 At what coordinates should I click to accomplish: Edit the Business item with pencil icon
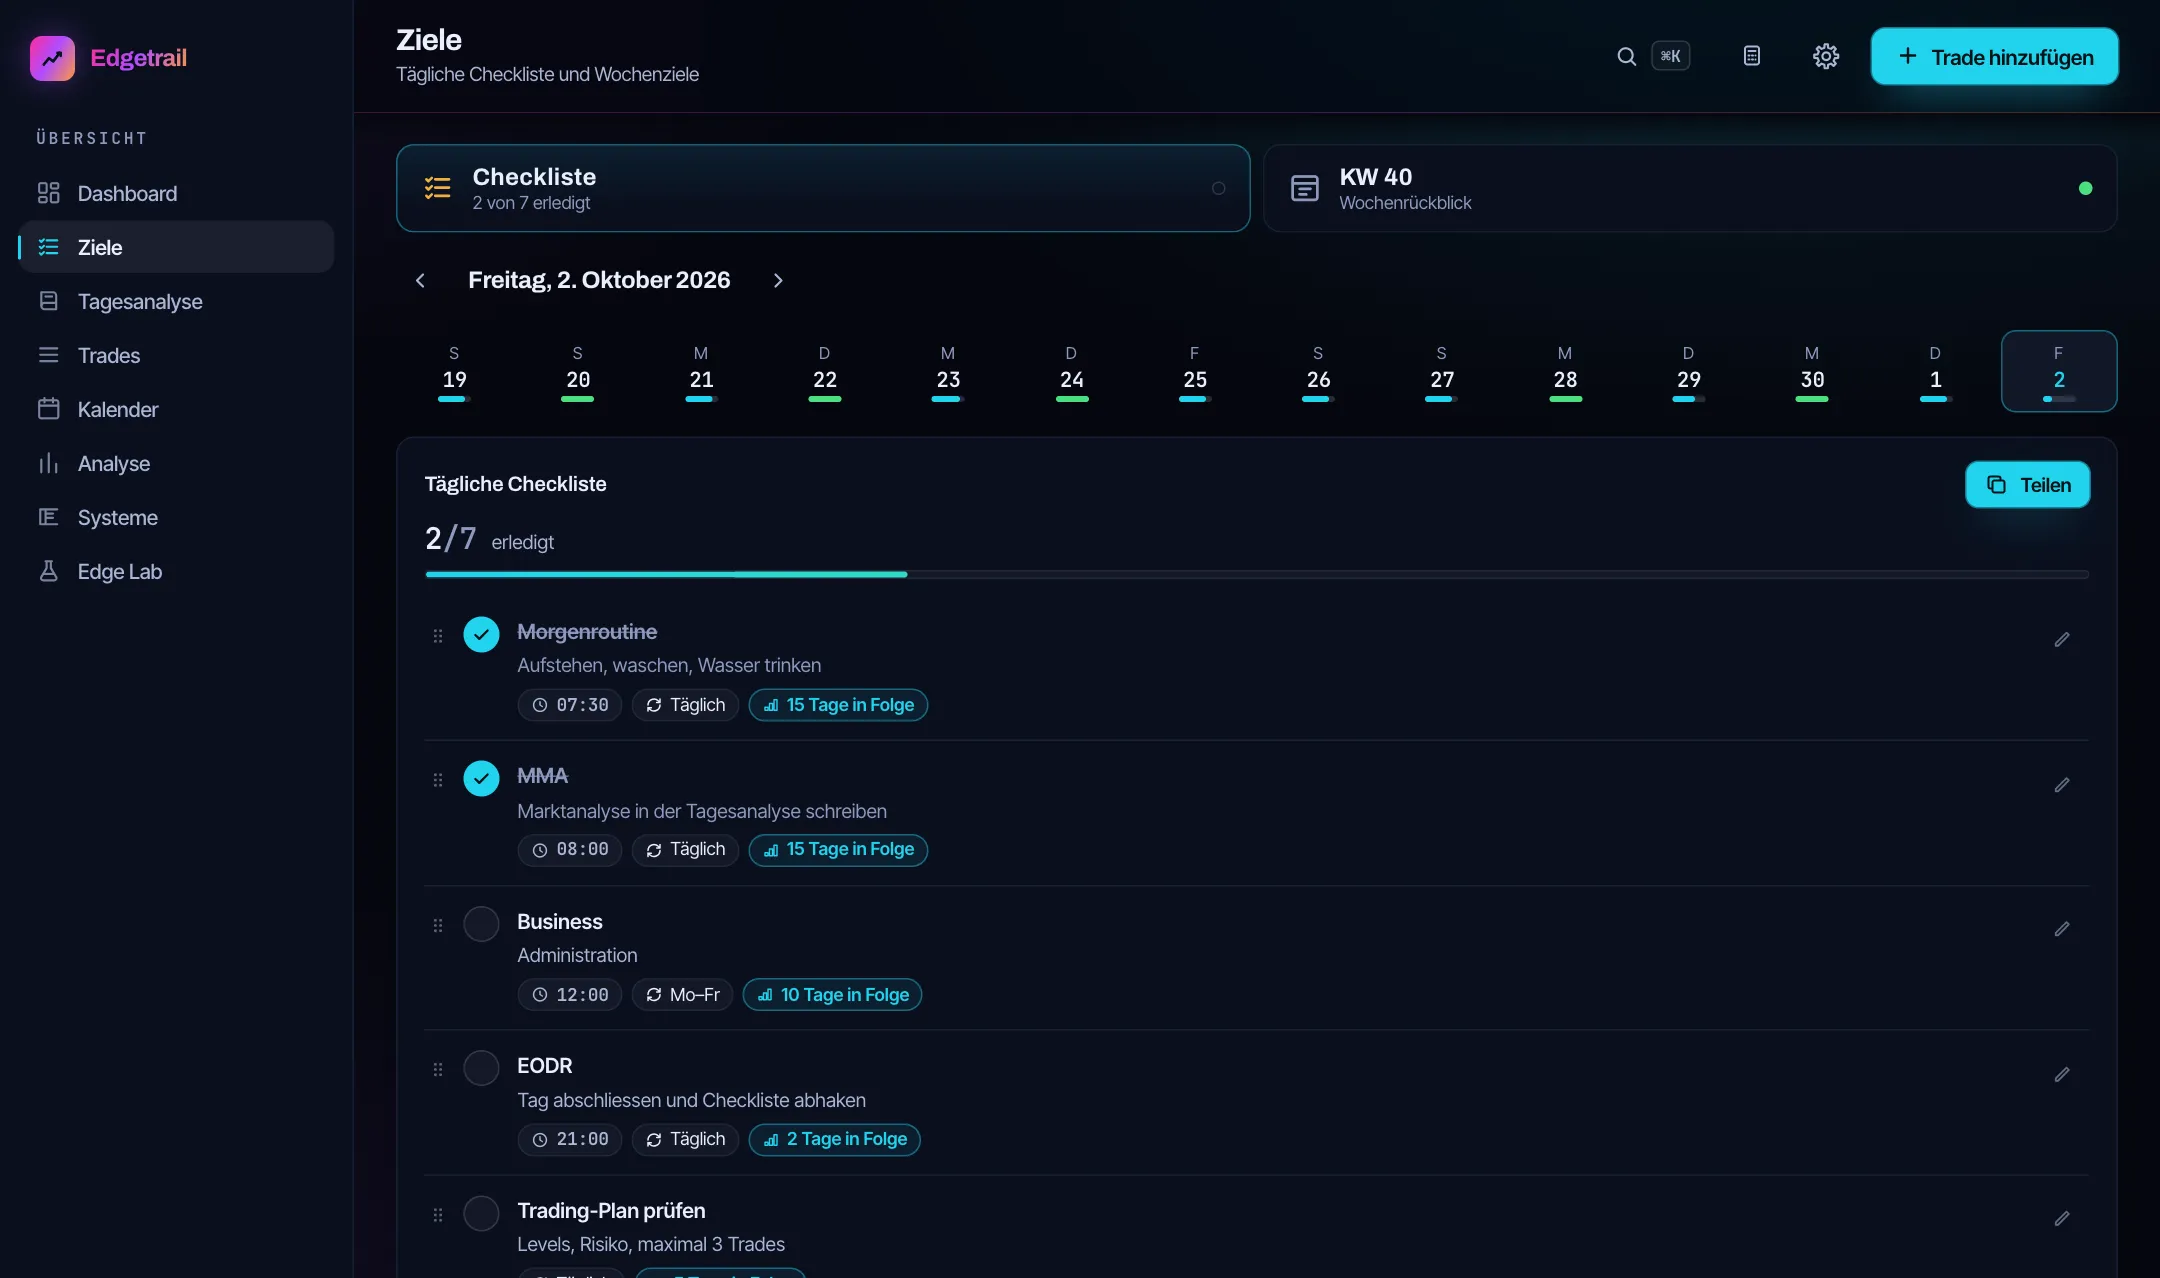click(2062, 929)
